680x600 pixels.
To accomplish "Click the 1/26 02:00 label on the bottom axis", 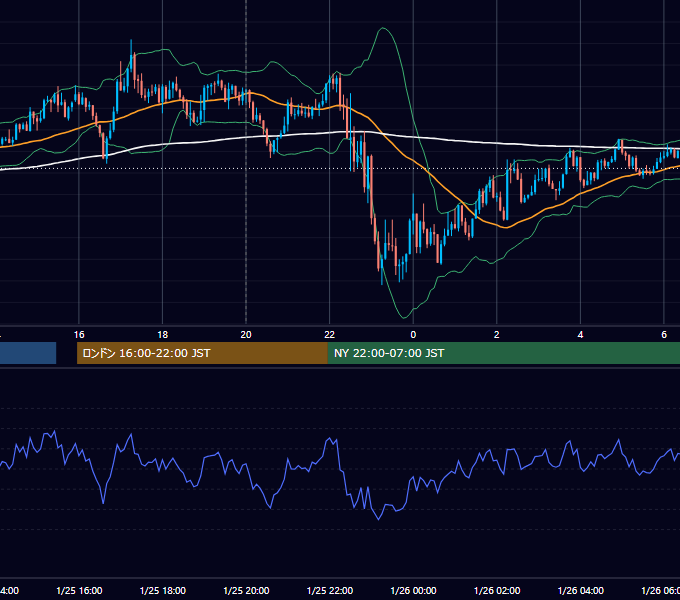I will tap(497, 590).
